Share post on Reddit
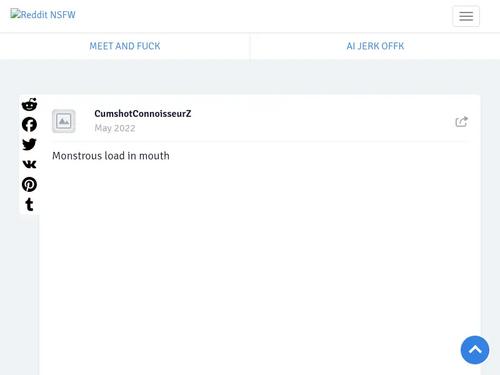The height and width of the screenshot is (375, 500). pos(29,105)
